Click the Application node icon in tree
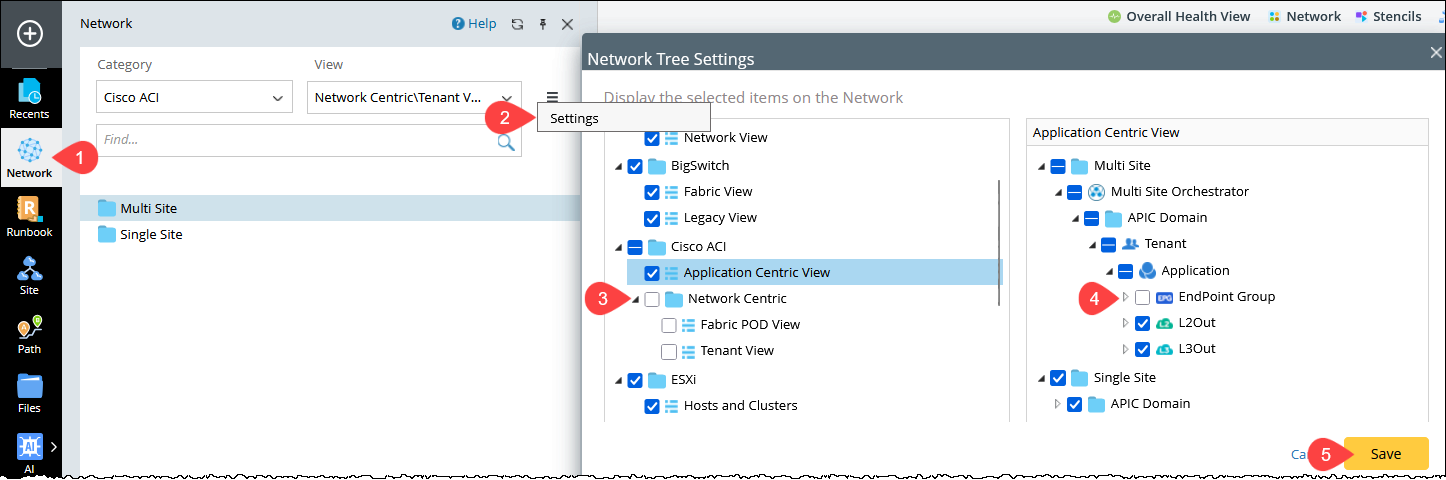Screen dimensions: 1446x480 pos(1148,270)
